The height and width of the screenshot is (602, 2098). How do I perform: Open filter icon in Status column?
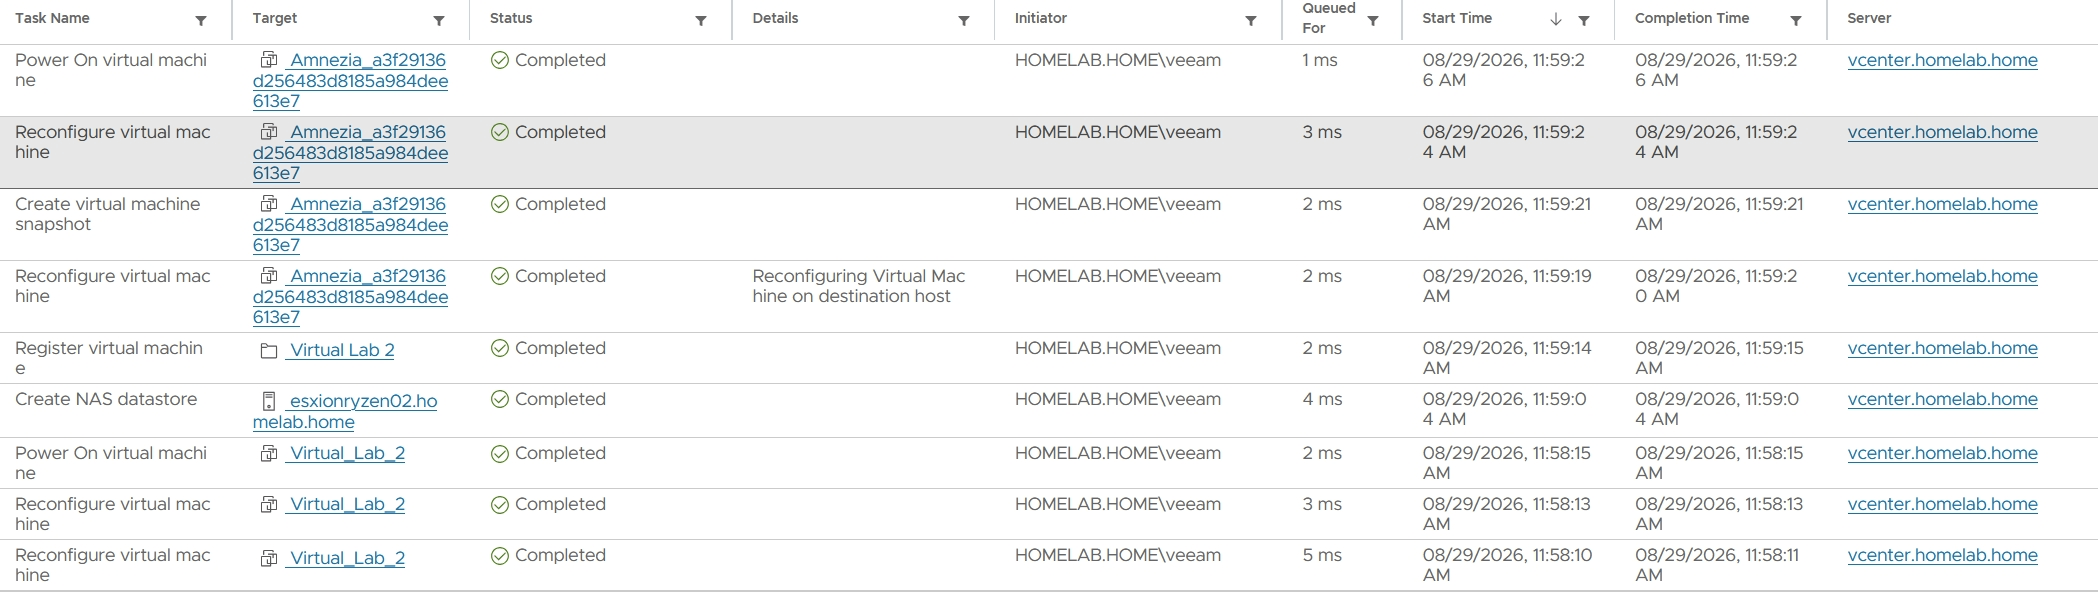coord(701,21)
